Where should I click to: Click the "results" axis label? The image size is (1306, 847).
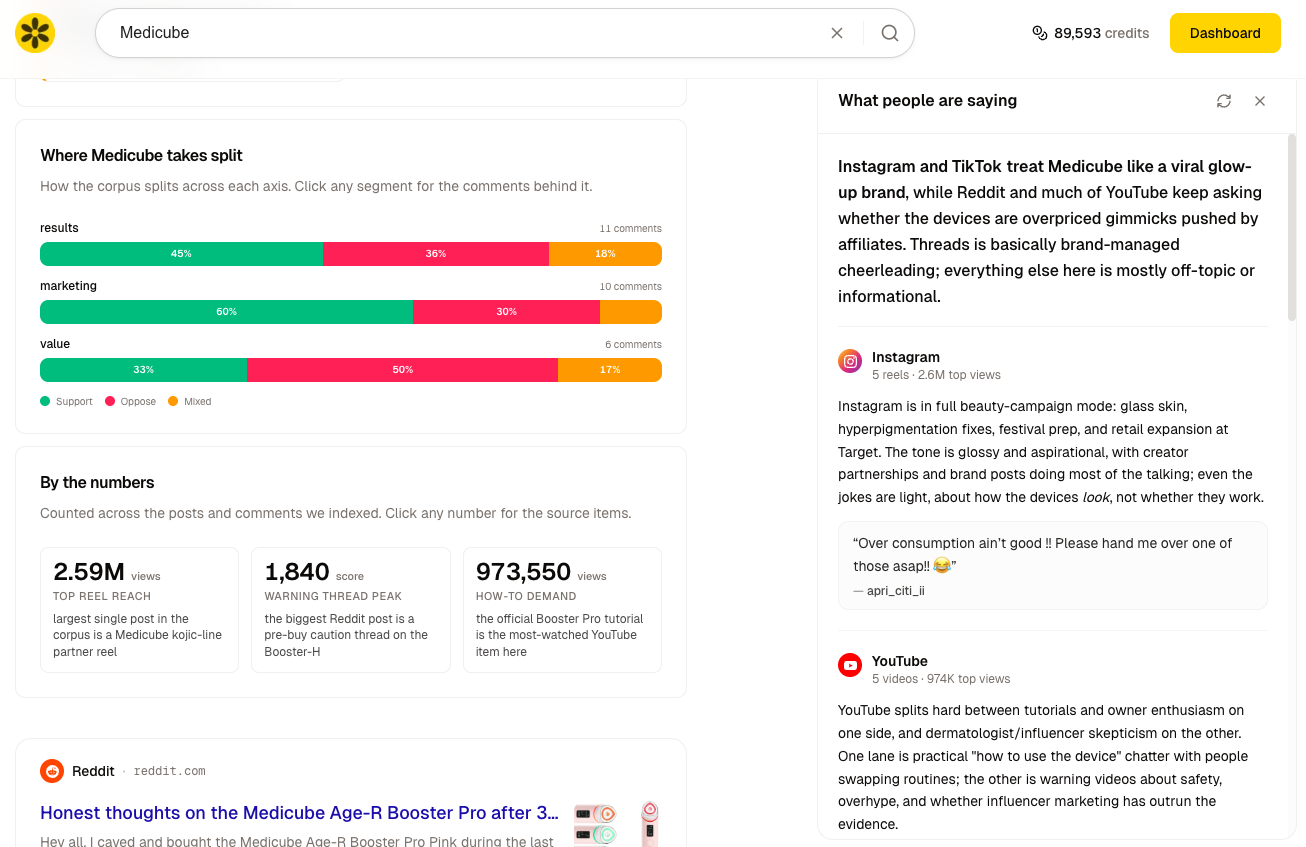59,228
